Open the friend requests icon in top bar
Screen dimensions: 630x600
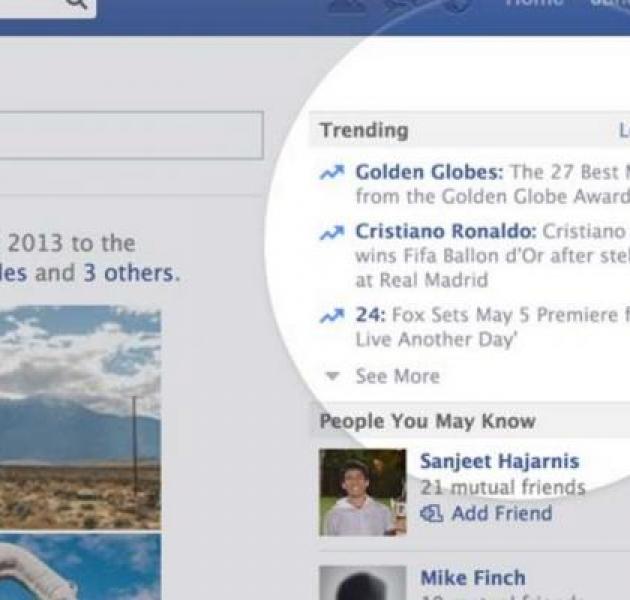click(x=348, y=5)
